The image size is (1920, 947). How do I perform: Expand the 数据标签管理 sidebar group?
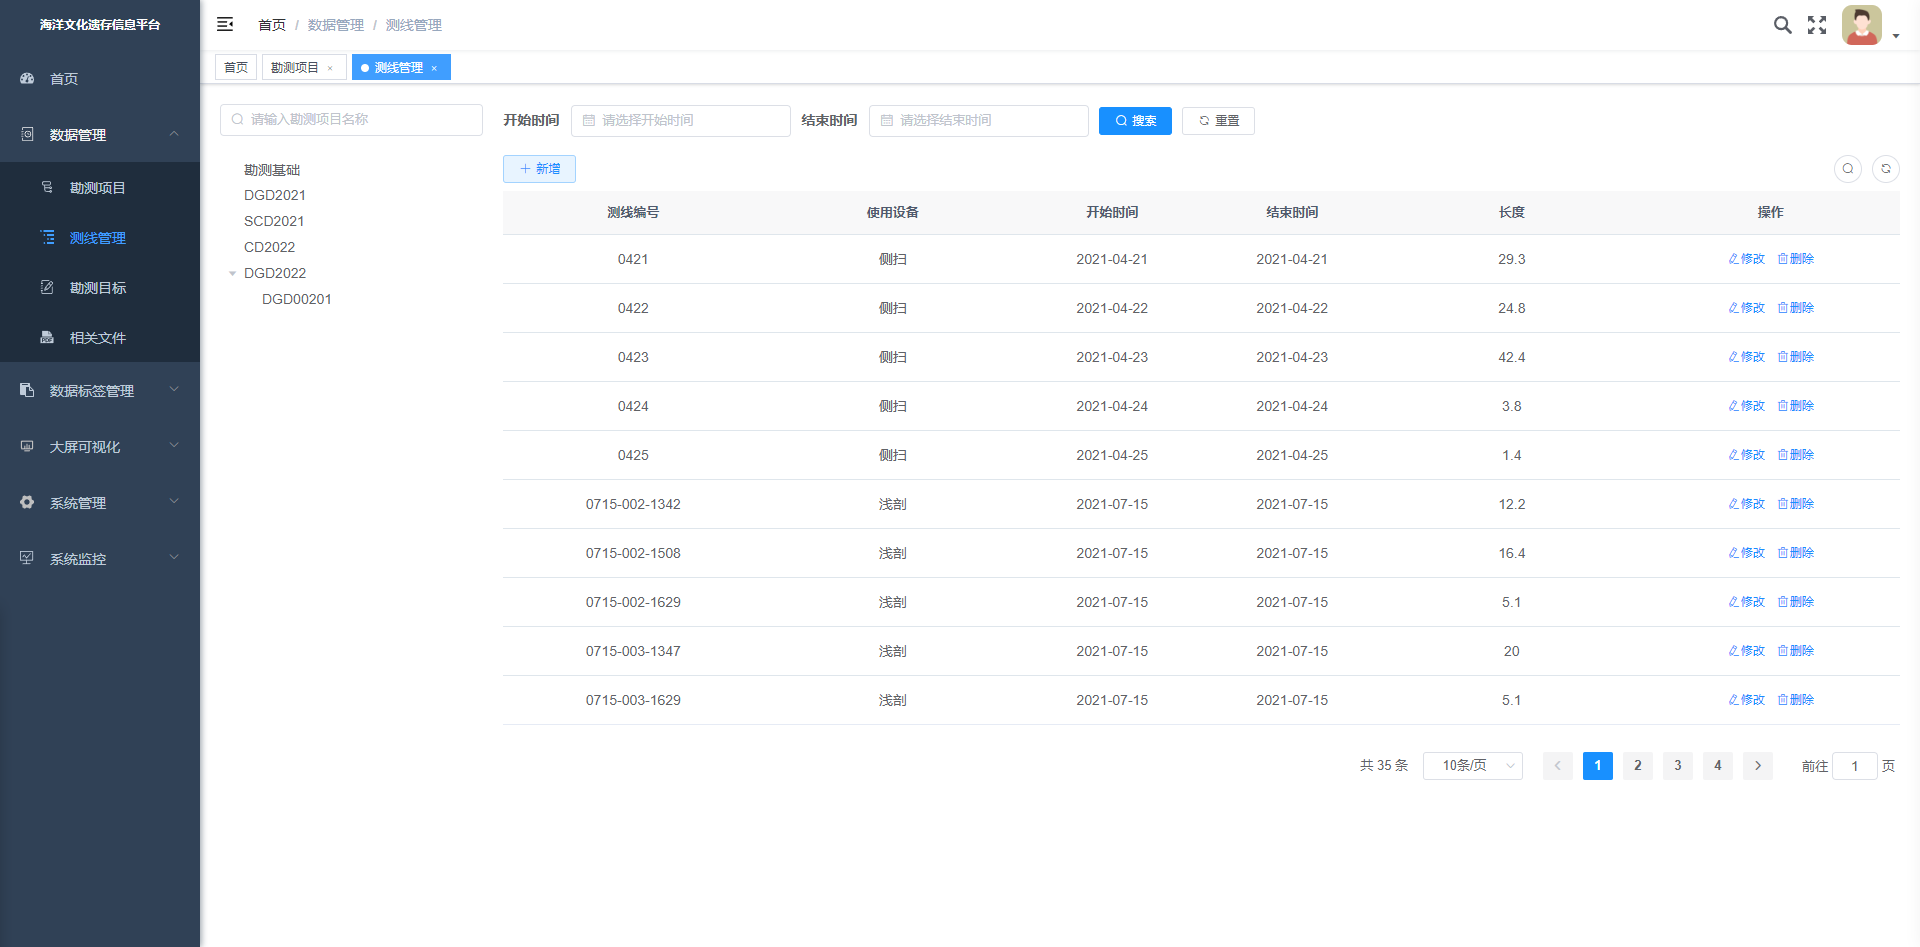coord(100,391)
